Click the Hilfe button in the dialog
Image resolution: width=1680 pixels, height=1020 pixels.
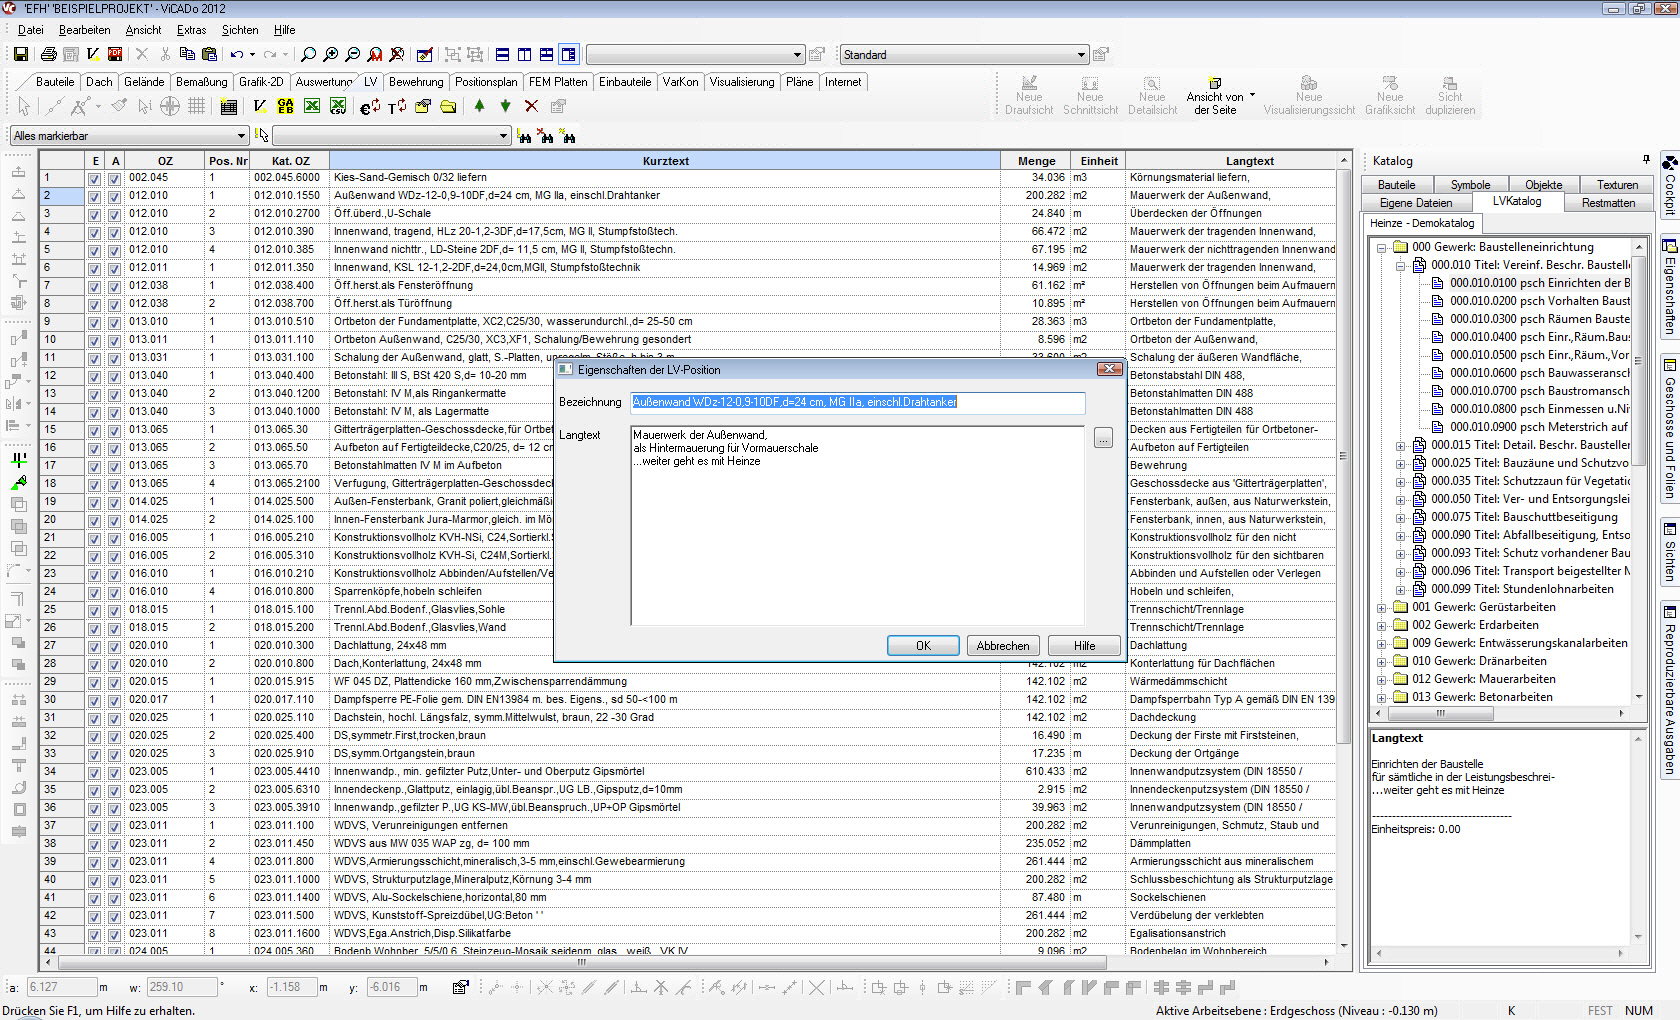pos(1085,646)
